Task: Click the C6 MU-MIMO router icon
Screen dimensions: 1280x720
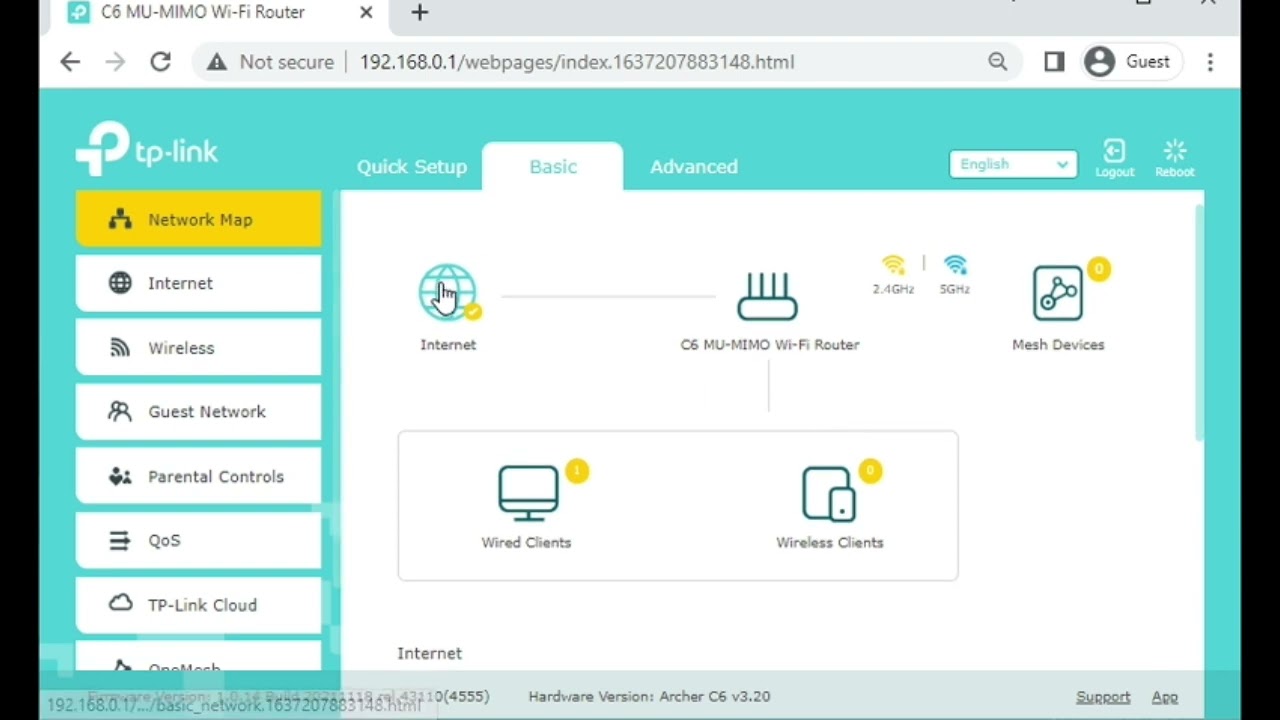Action: click(767, 296)
